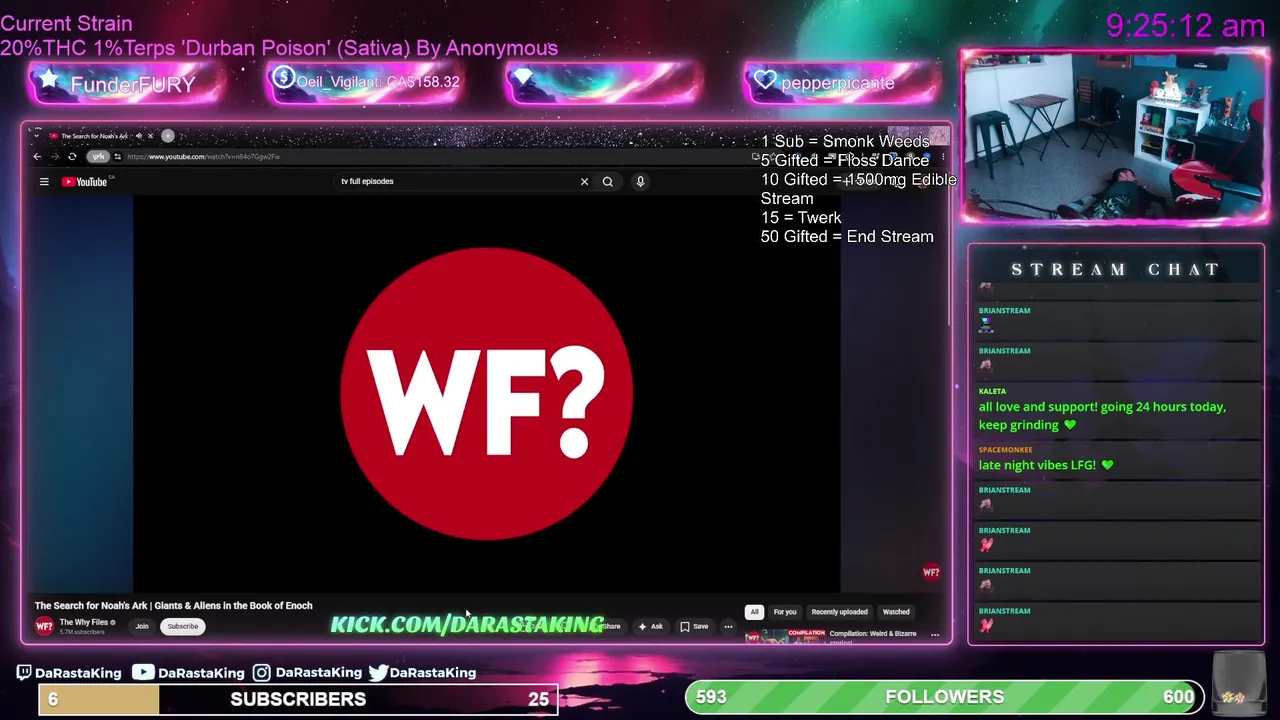Mute the tab using its speaker icon
Image resolution: width=1280 pixels, height=720 pixels.
[139, 136]
